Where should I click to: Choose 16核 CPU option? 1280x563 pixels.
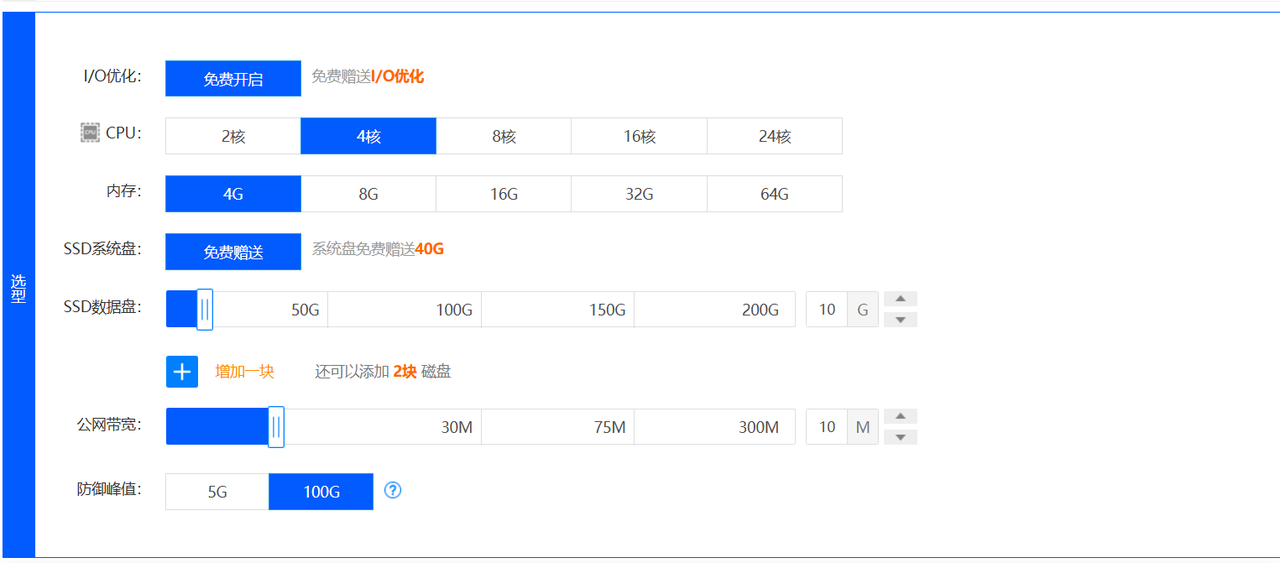pos(639,136)
